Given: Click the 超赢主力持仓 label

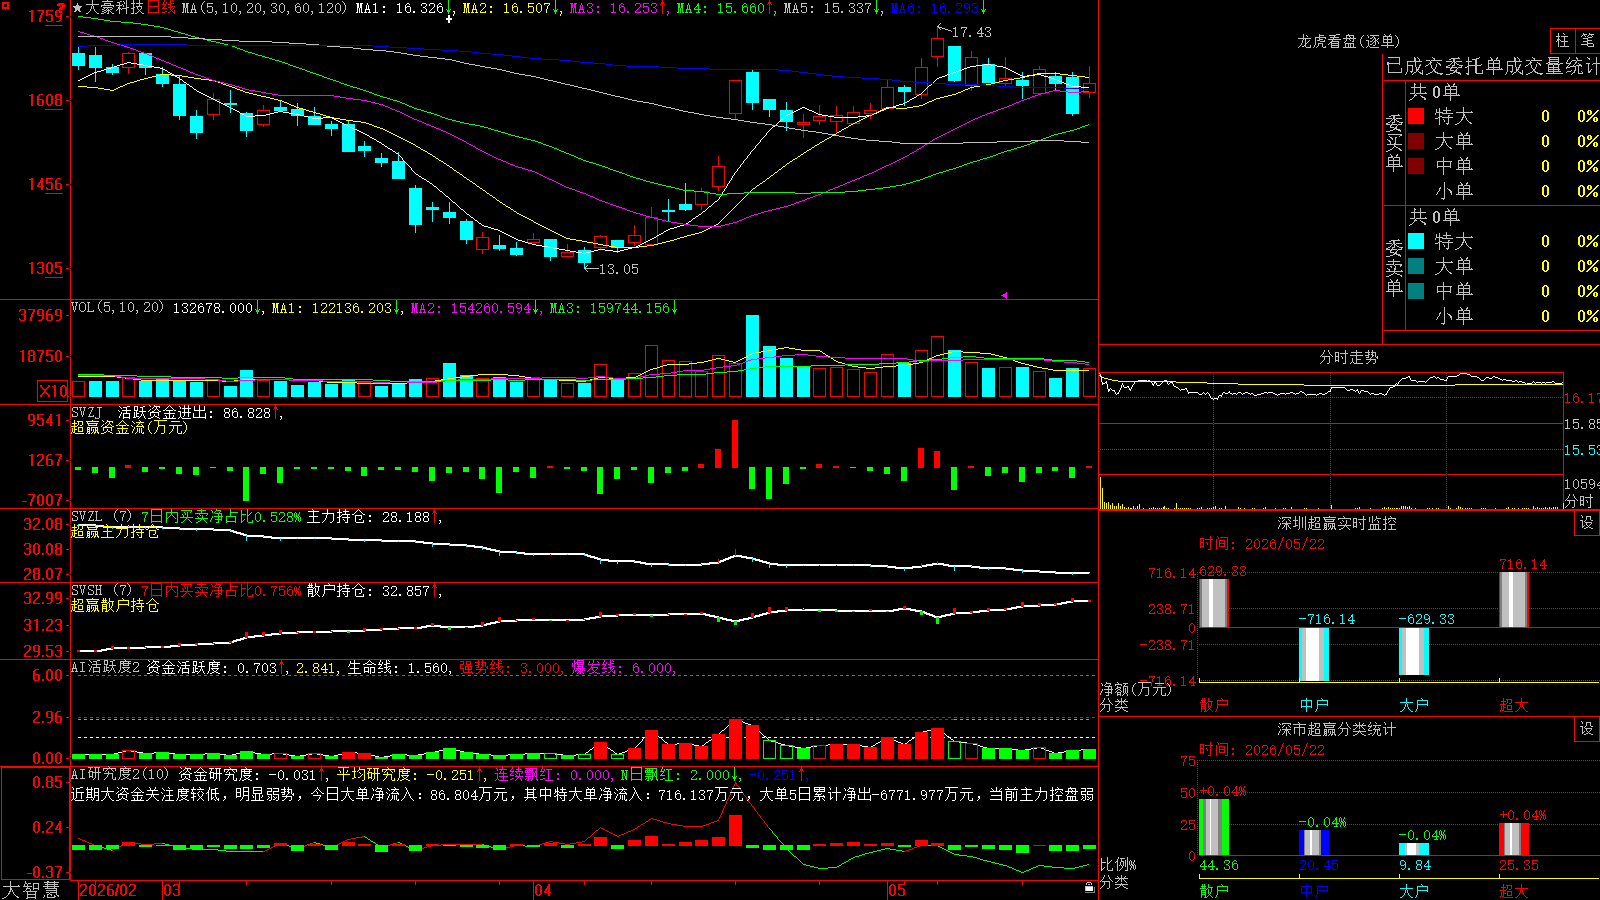Looking at the screenshot, I should (115, 532).
